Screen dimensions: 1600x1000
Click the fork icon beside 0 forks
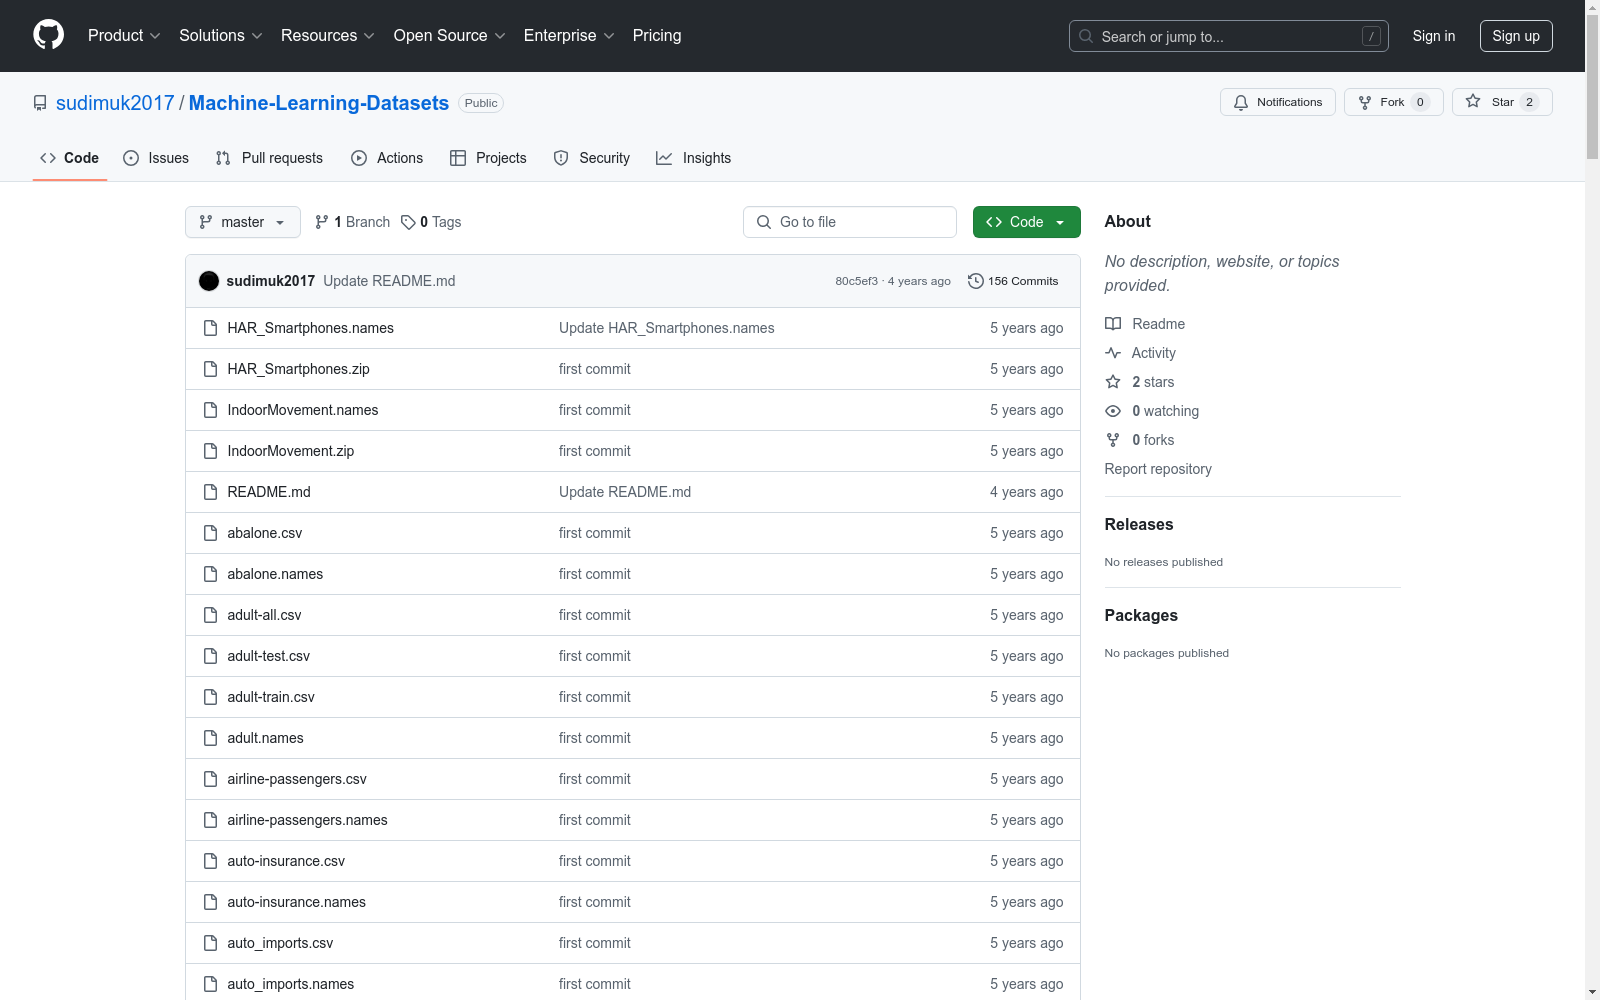tap(1113, 440)
